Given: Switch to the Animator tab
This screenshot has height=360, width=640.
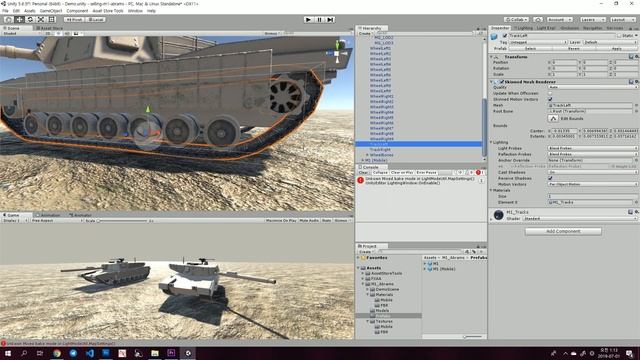Looking at the screenshot, I should (80, 215).
